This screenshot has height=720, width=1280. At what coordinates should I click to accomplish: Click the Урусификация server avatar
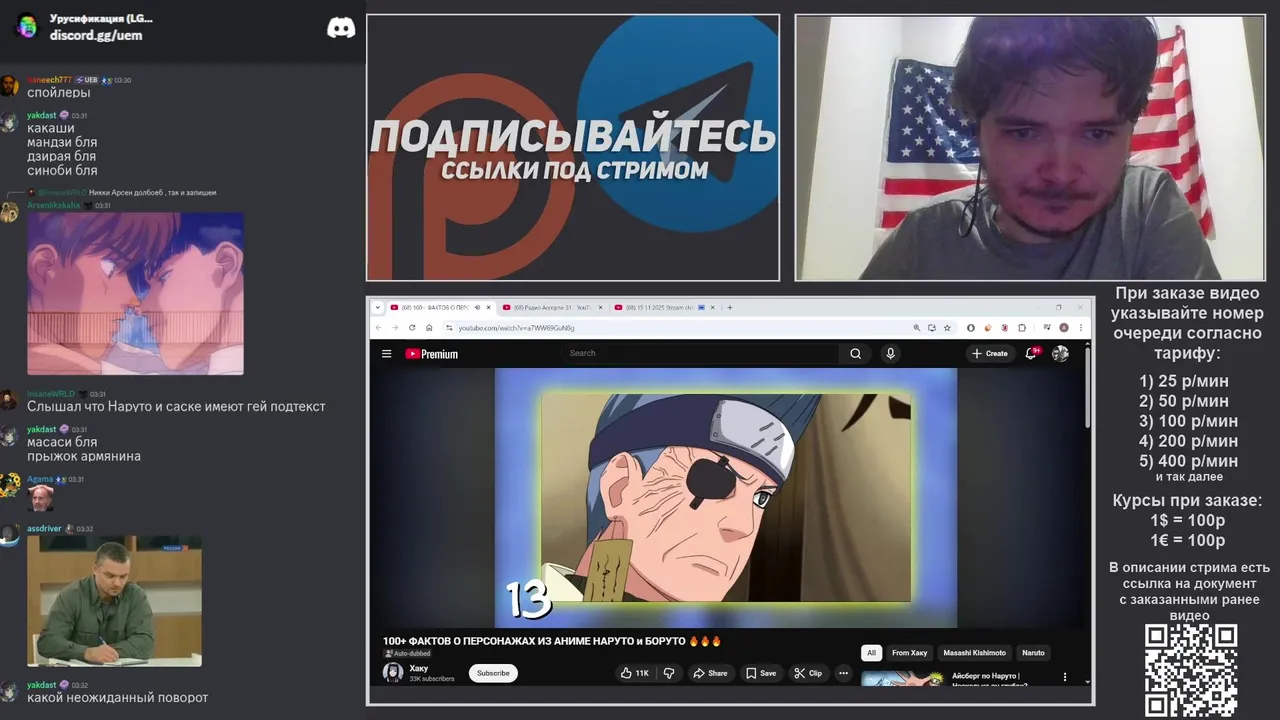(27, 27)
